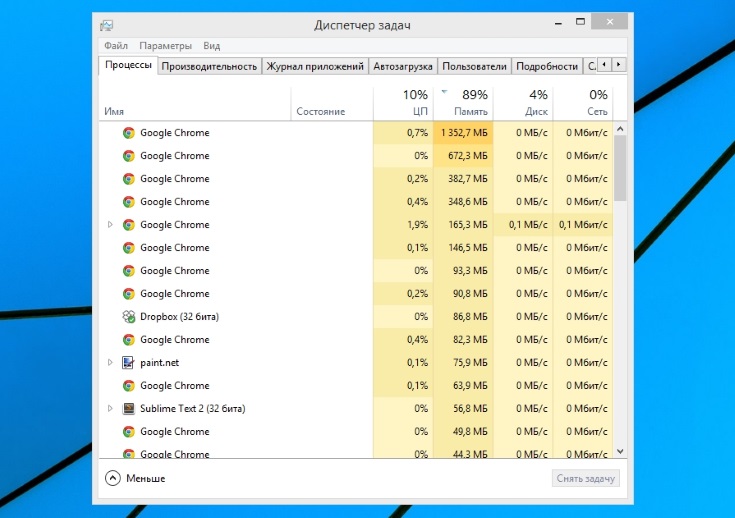Image resolution: width=735 pixels, height=518 pixels.
Task: Select the Sublime Text 2 (32 бита) name
Action: coord(193,409)
